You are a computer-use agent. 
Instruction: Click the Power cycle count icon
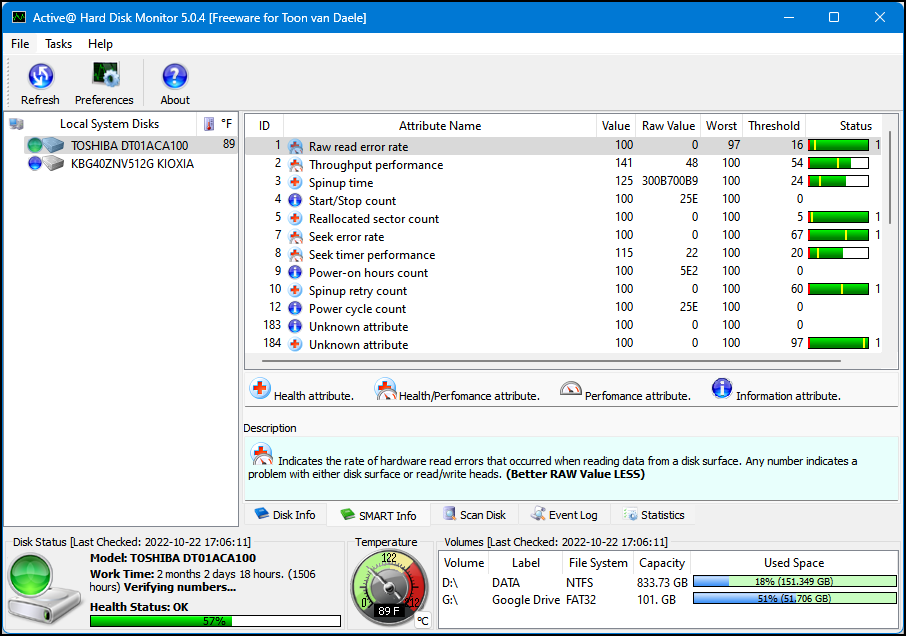click(295, 308)
